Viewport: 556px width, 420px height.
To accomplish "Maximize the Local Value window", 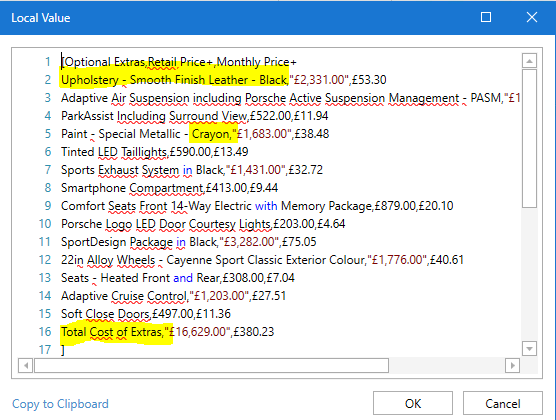I will 486,17.
